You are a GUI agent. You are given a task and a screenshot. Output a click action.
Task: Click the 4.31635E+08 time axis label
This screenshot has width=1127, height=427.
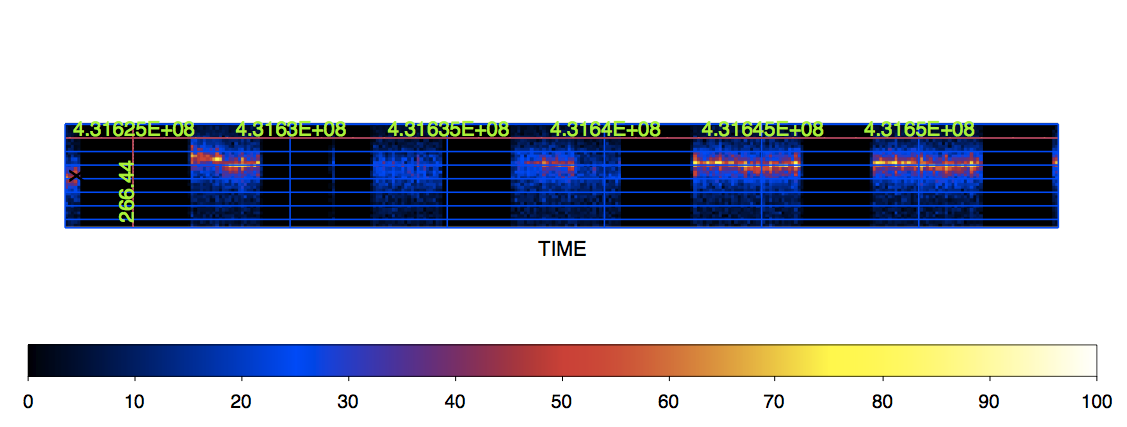(448, 129)
